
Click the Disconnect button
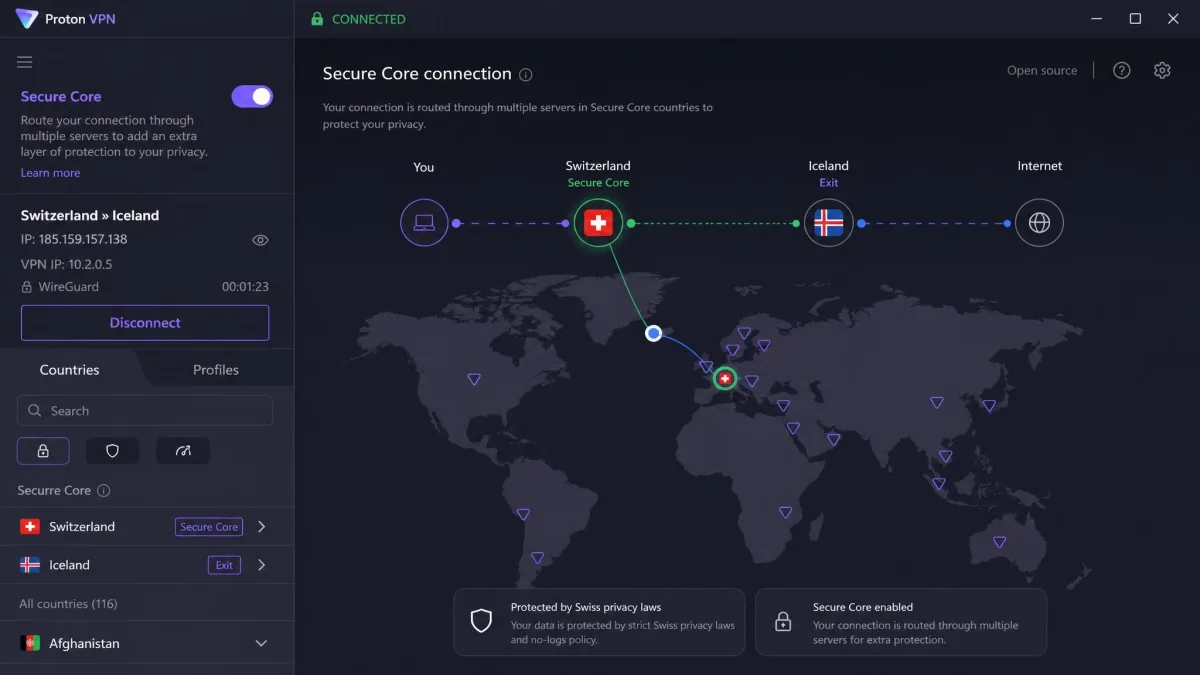[145, 323]
